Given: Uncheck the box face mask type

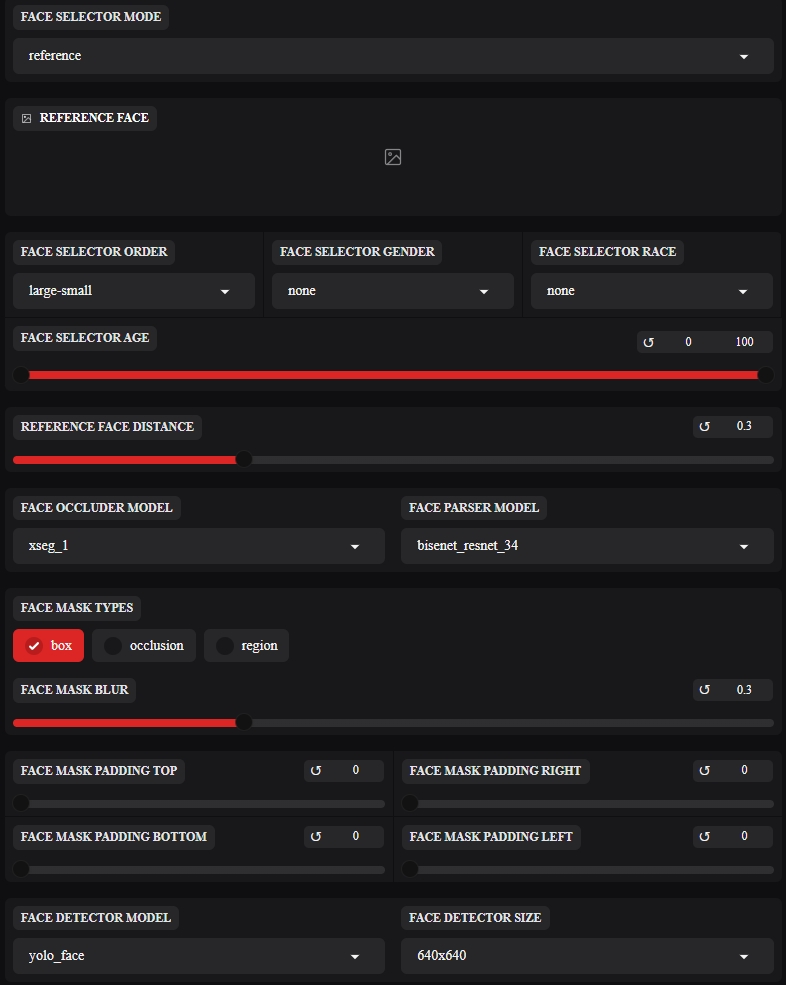Looking at the screenshot, I should coord(48,645).
